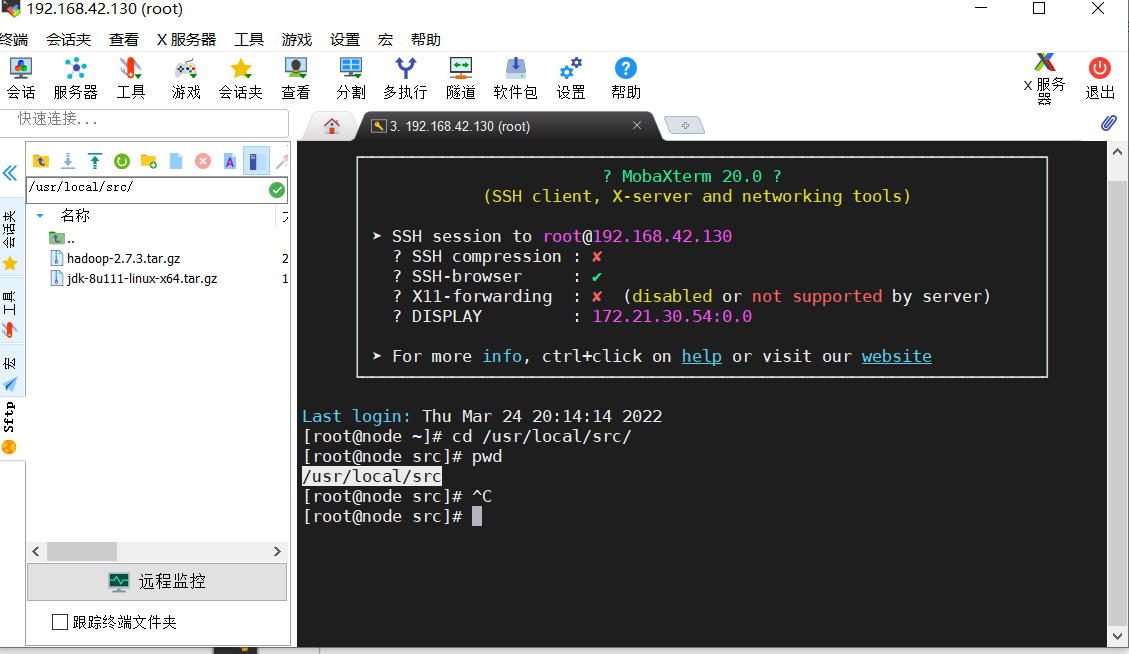The width and height of the screenshot is (1129, 654).
Task: Click the help link in terminal banner
Action: click(701, 356)
